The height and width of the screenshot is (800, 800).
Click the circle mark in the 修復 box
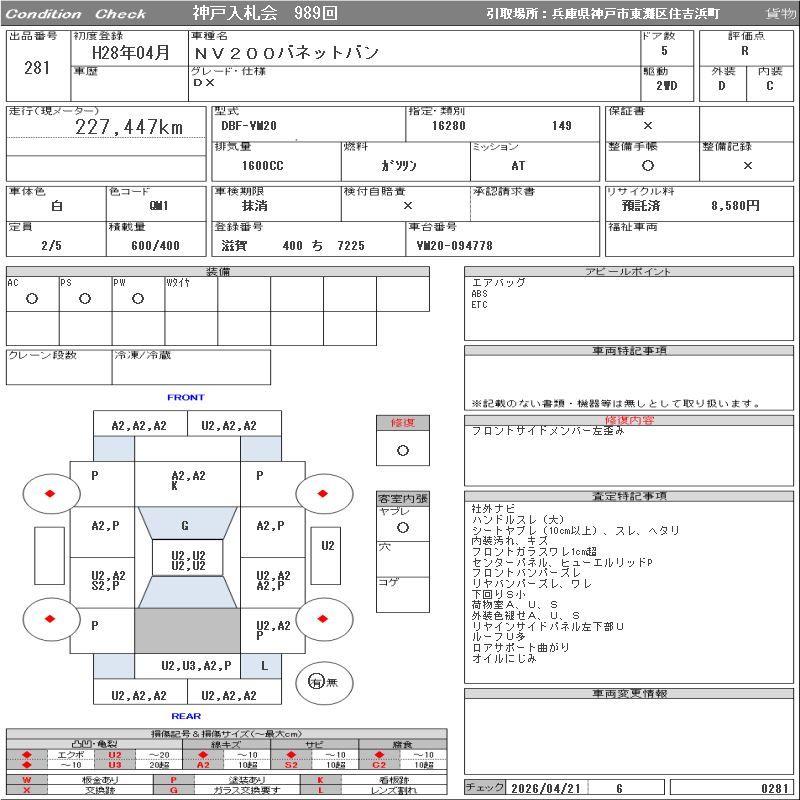(x=403, y=451)
